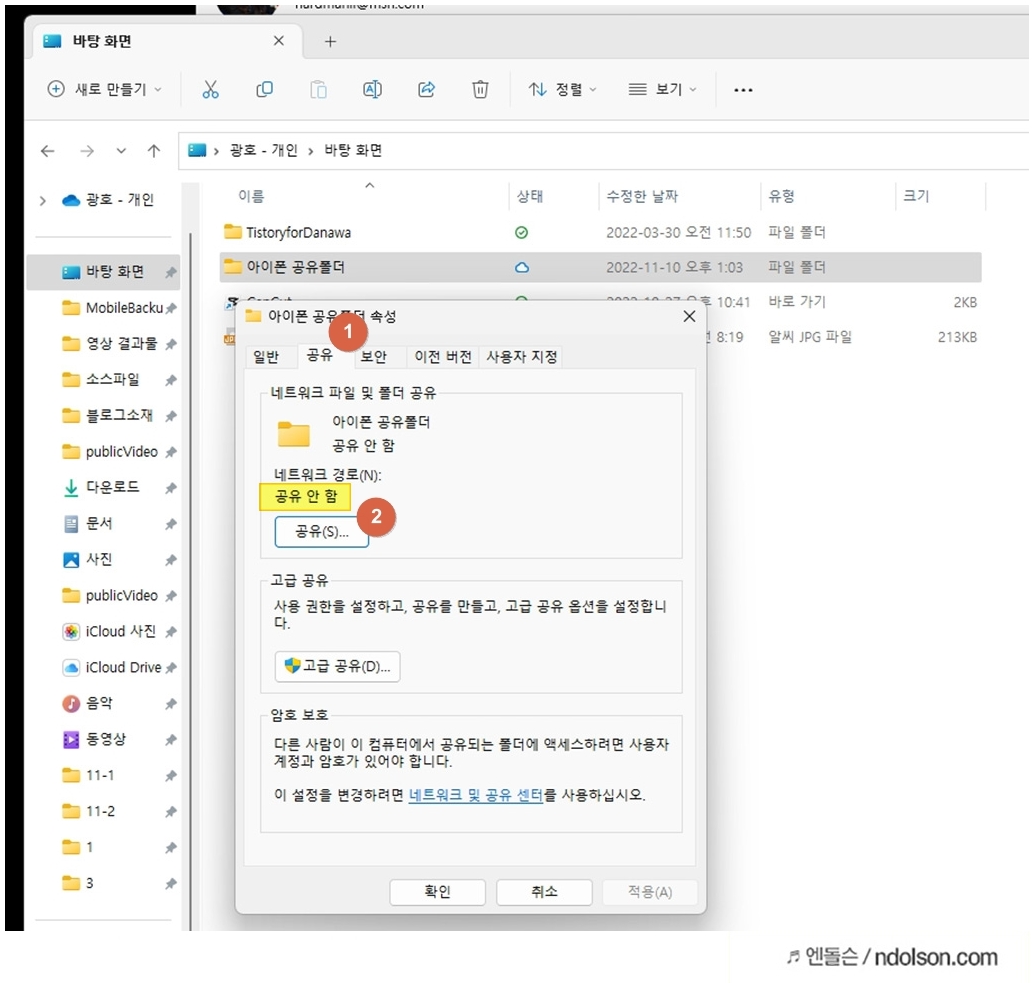Click pin icon next to 문서
The image size is (1034, 983).
click(171, 524)
